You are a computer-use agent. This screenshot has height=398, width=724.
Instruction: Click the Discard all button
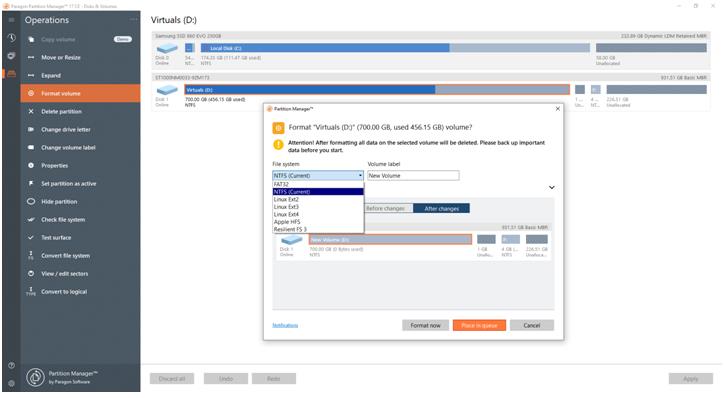172,379
